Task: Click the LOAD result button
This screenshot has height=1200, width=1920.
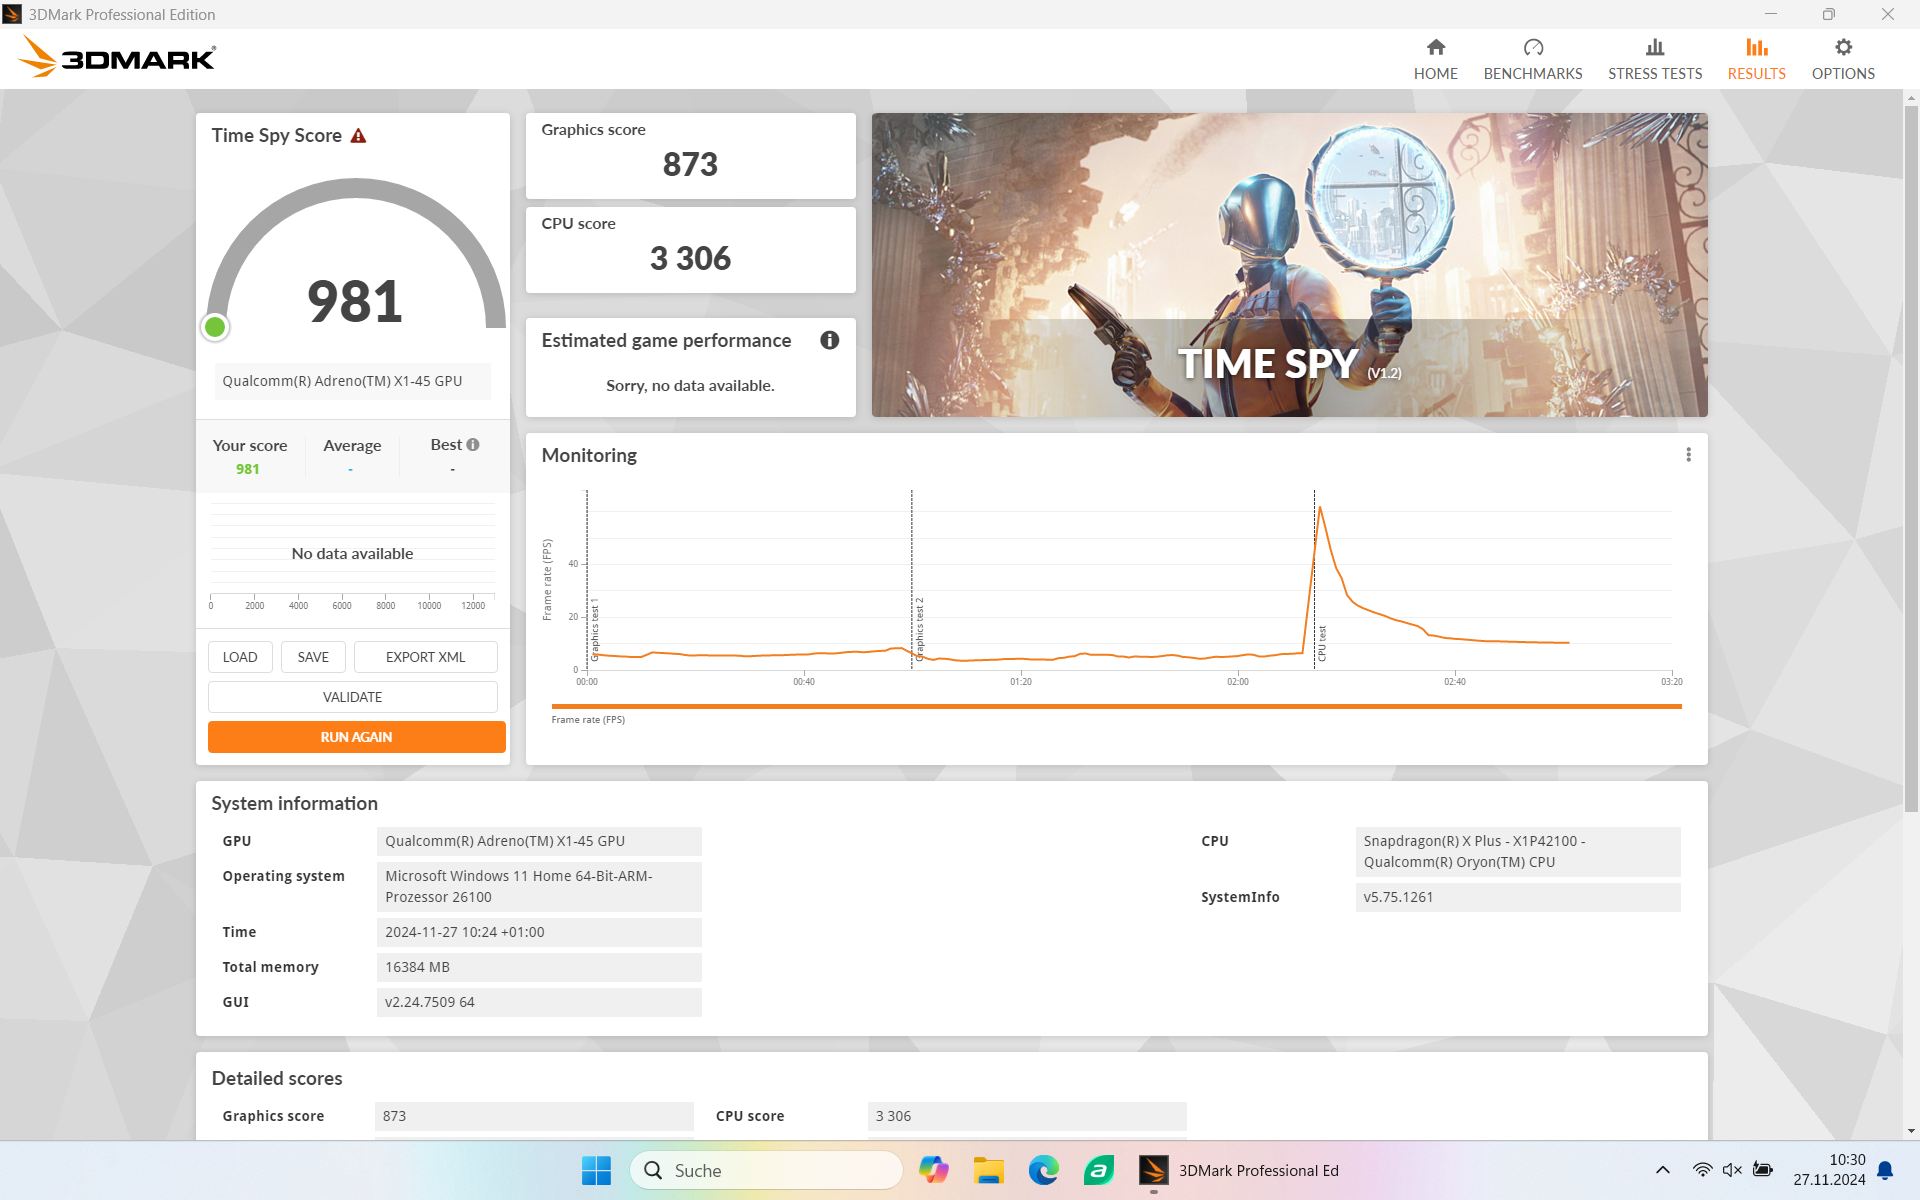Action: pos(240,657)
